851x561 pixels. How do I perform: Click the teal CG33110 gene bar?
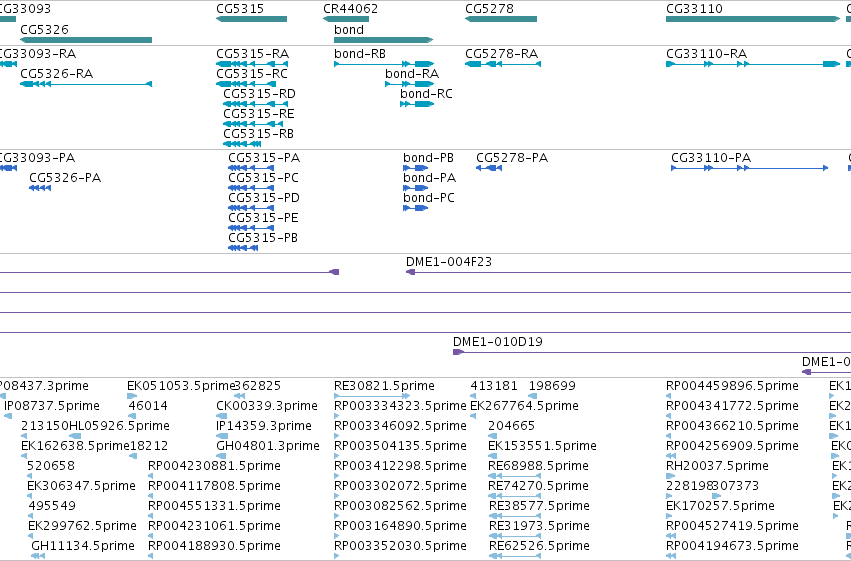click(x=753, y=19)
